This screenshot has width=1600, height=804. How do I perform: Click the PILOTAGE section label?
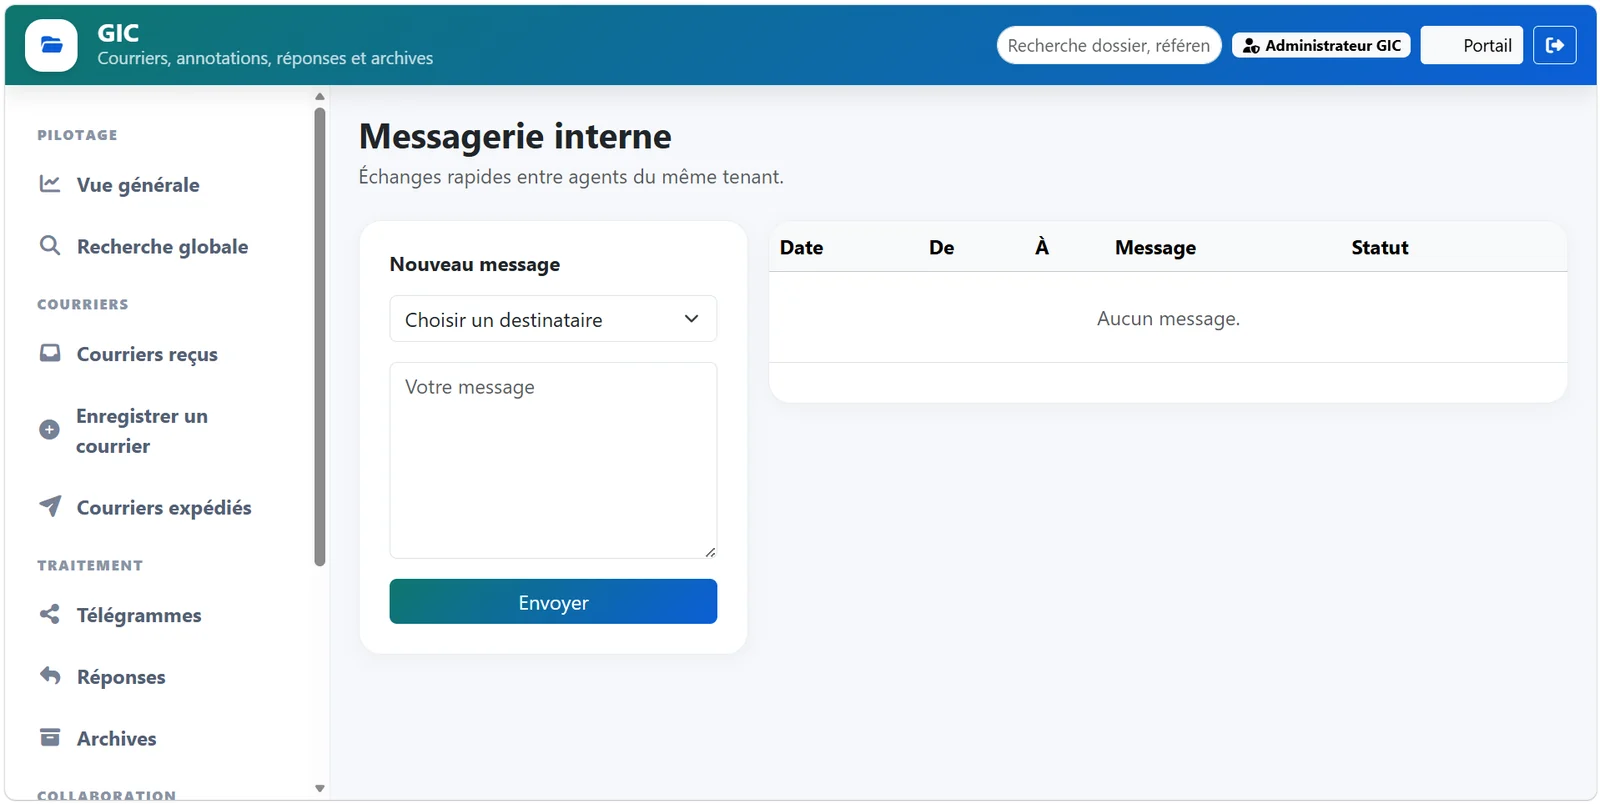[77, 135]
